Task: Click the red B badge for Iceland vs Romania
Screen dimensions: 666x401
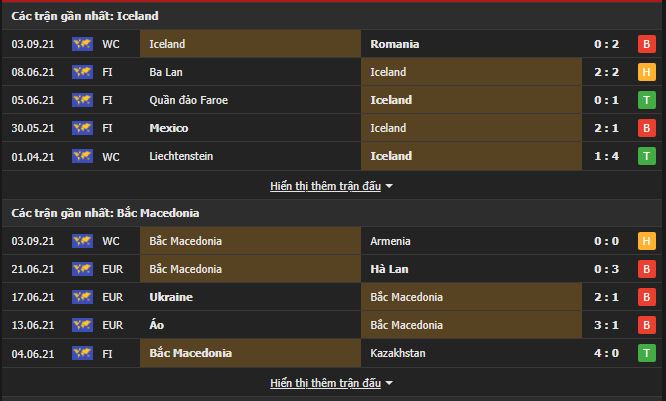Action: pyautogui.click(x=646, y=44)
